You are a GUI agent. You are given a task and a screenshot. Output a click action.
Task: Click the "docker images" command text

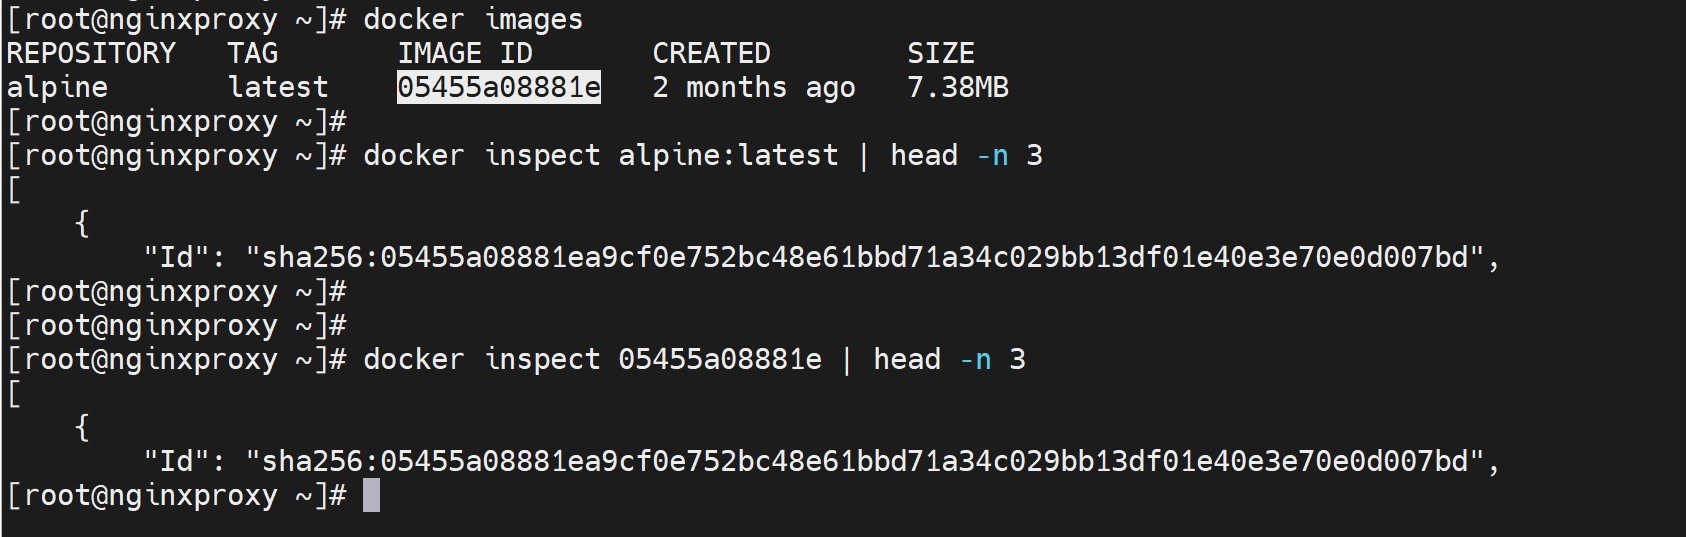(x=472, y=20)
